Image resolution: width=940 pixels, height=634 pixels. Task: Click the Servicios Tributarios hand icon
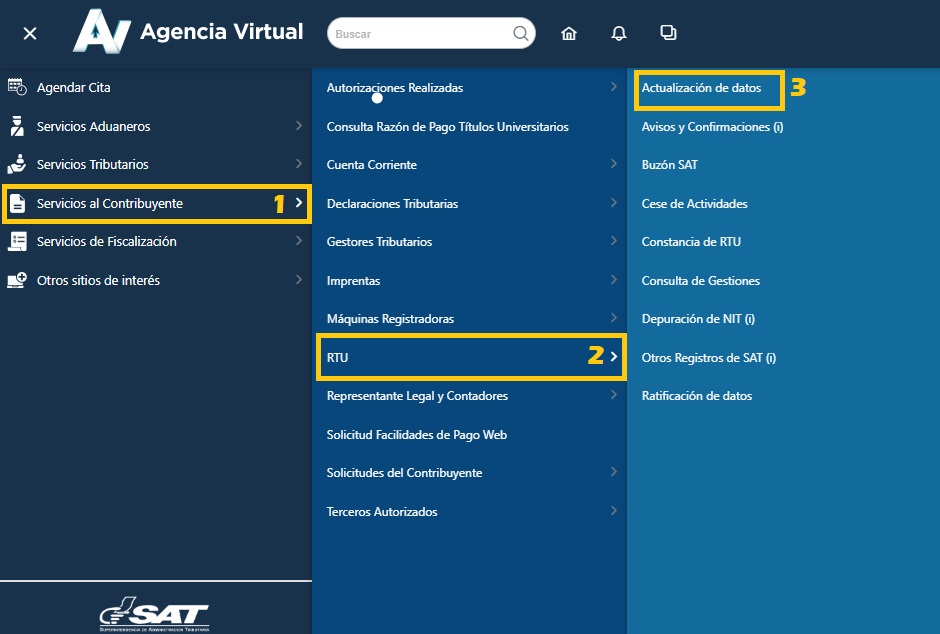pyautogui.click(x=17, y=164)
